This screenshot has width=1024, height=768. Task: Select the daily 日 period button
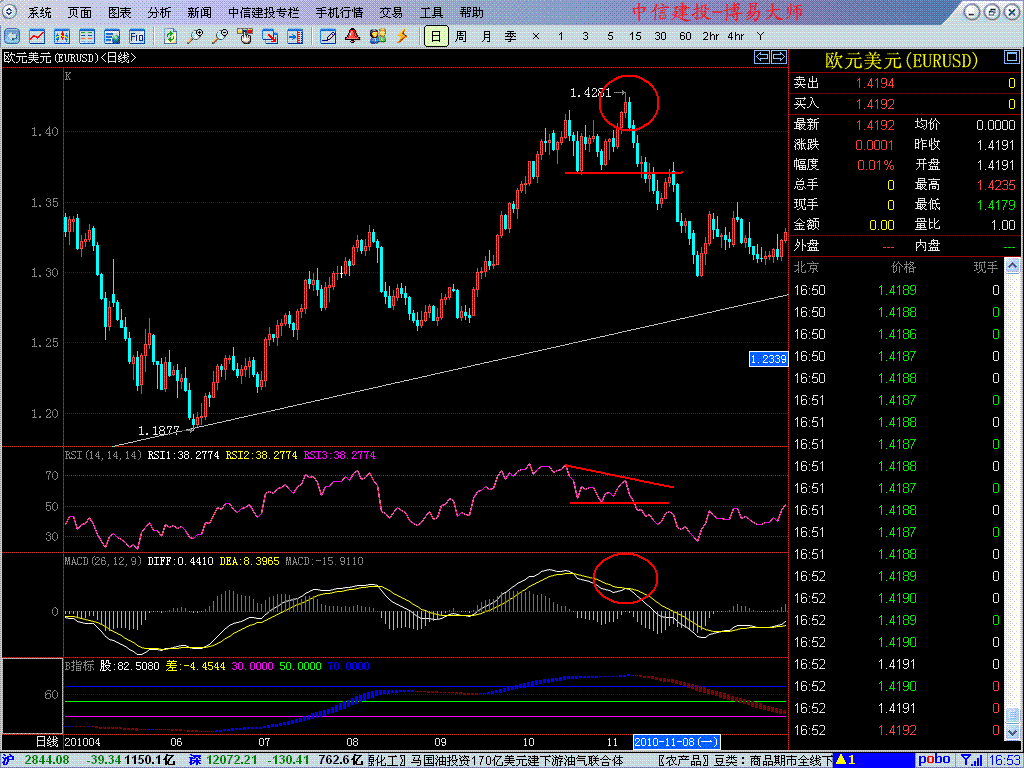pos(436,37)
